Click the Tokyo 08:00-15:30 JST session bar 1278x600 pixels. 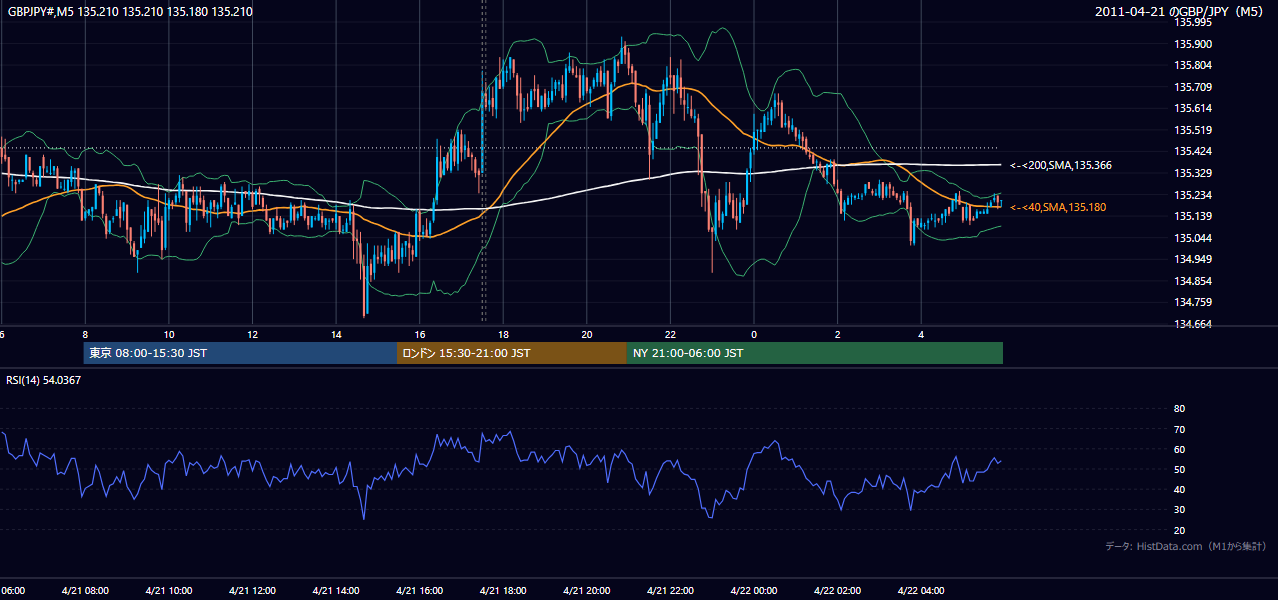tap(240, 353)
